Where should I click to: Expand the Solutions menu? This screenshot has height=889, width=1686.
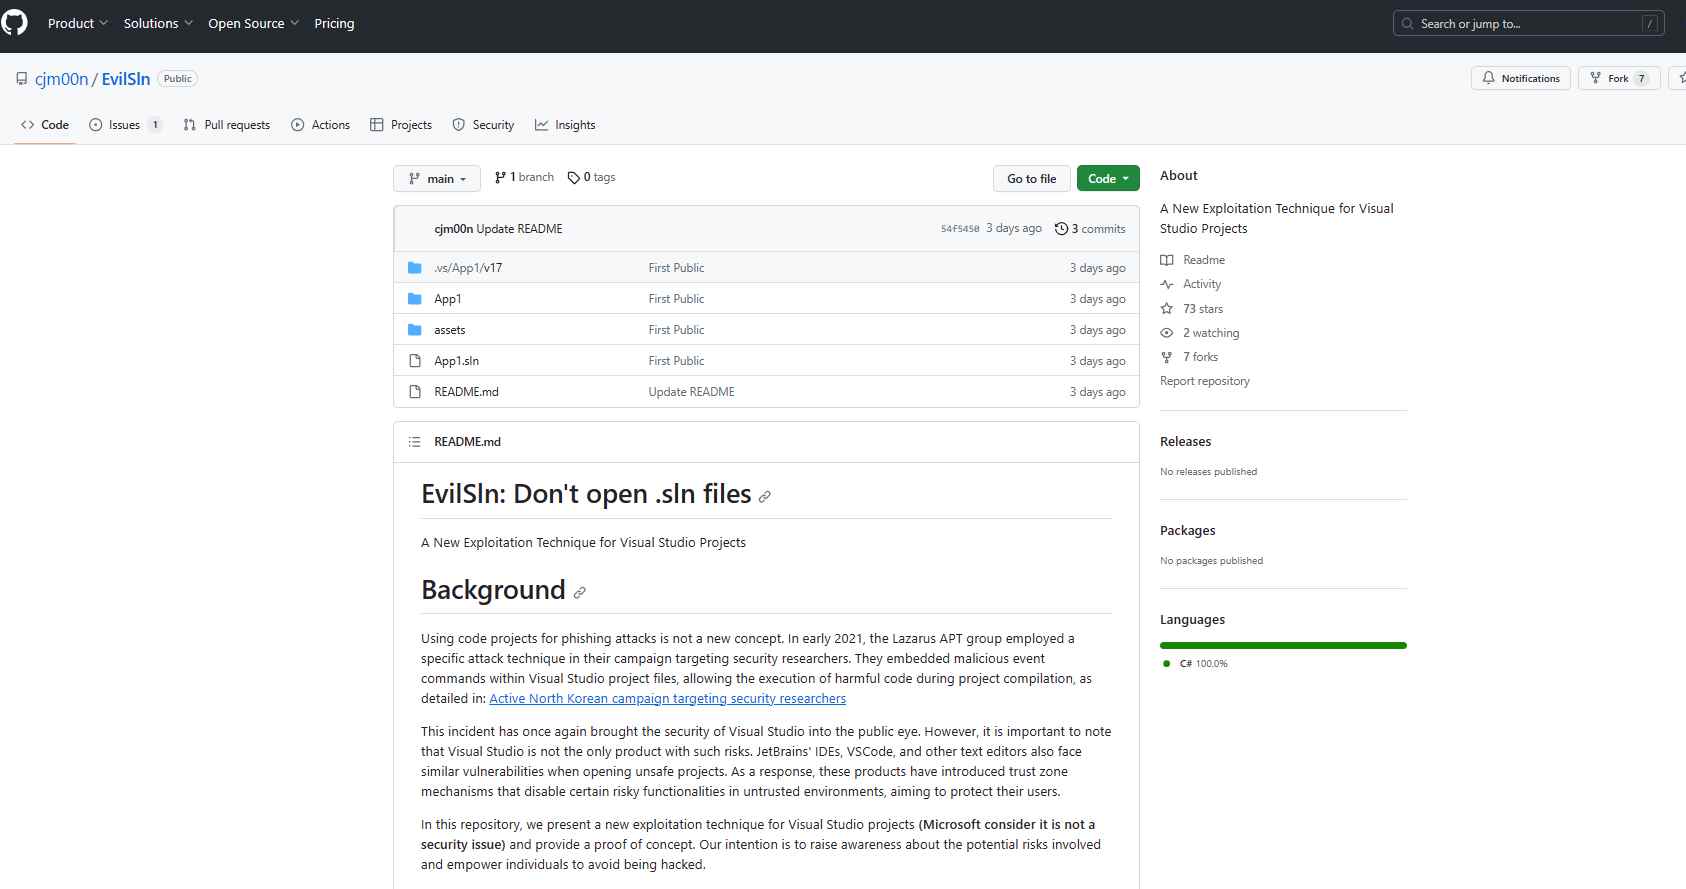158,23
